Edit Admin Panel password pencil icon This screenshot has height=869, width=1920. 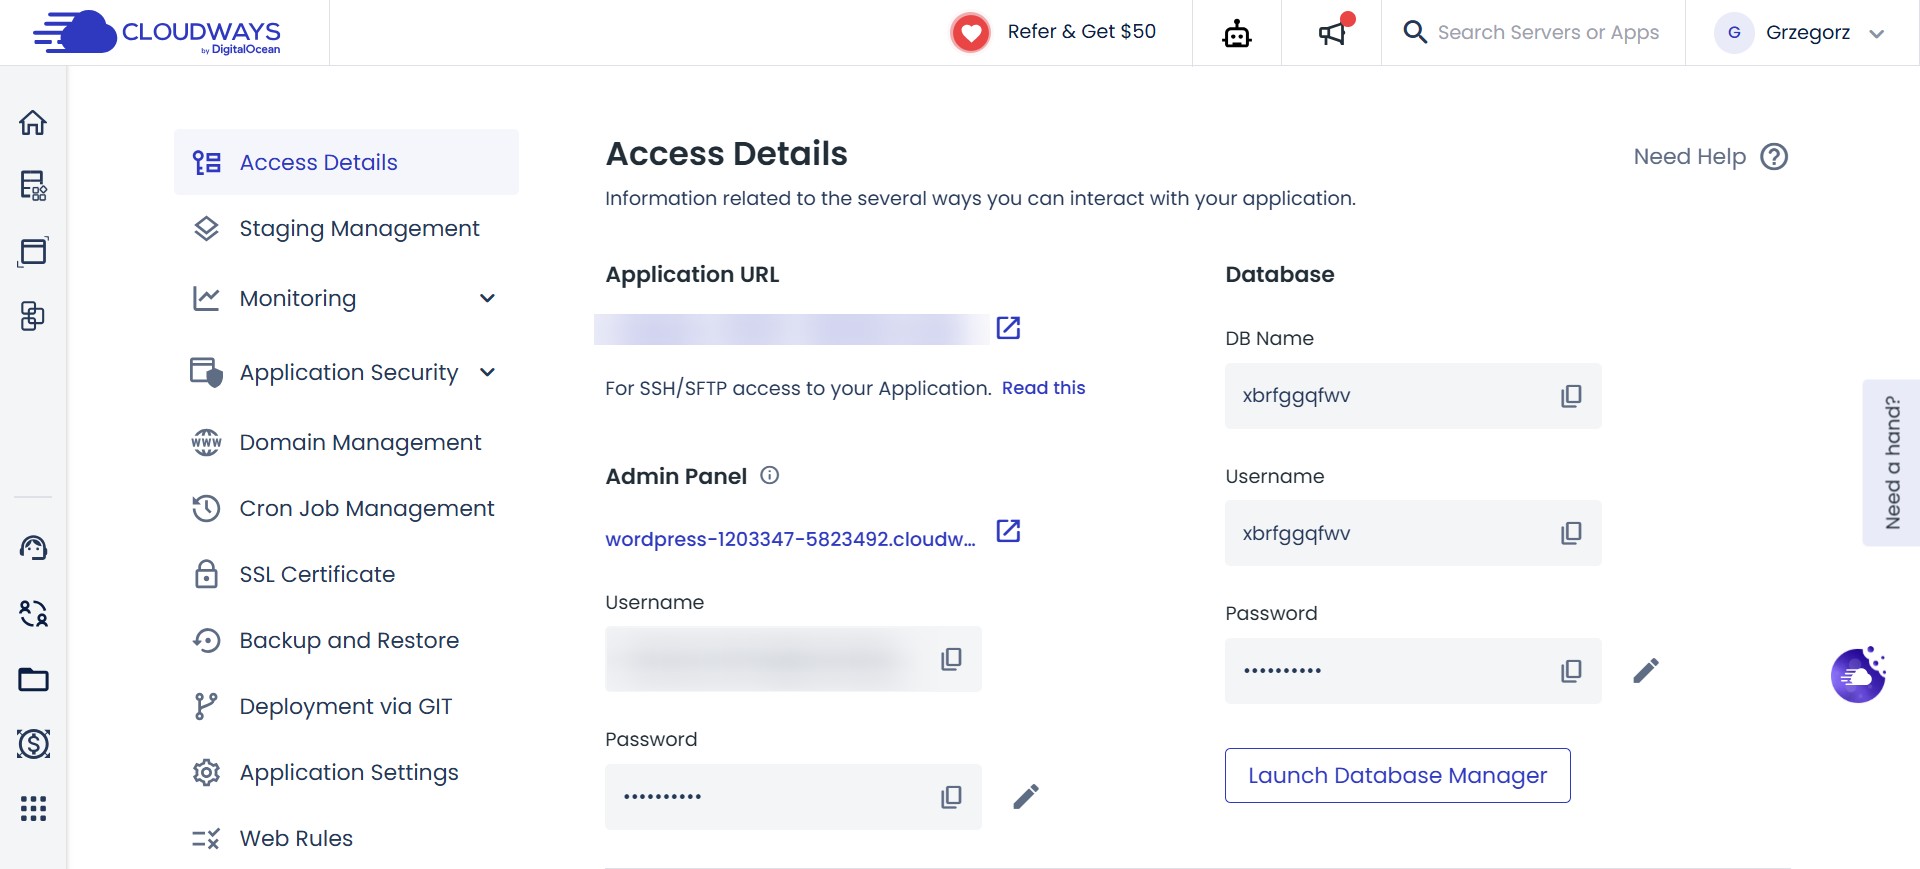(x=1026, y=796)
